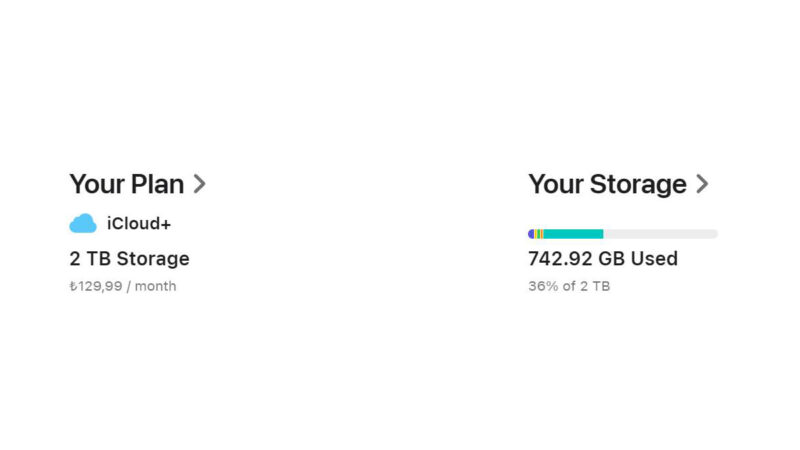Viewport: 800px width, 450px height.
Task: Click the plus sign in iCloud+
Action: tap(165, 224)
